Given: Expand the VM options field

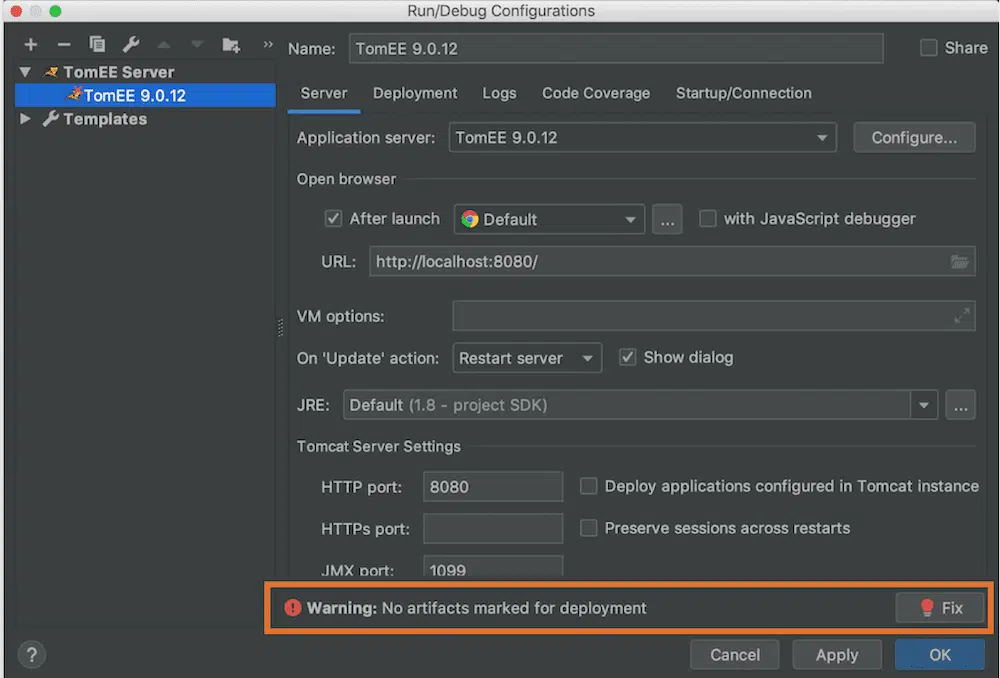Looking at the screenshot, I should 962,316.
